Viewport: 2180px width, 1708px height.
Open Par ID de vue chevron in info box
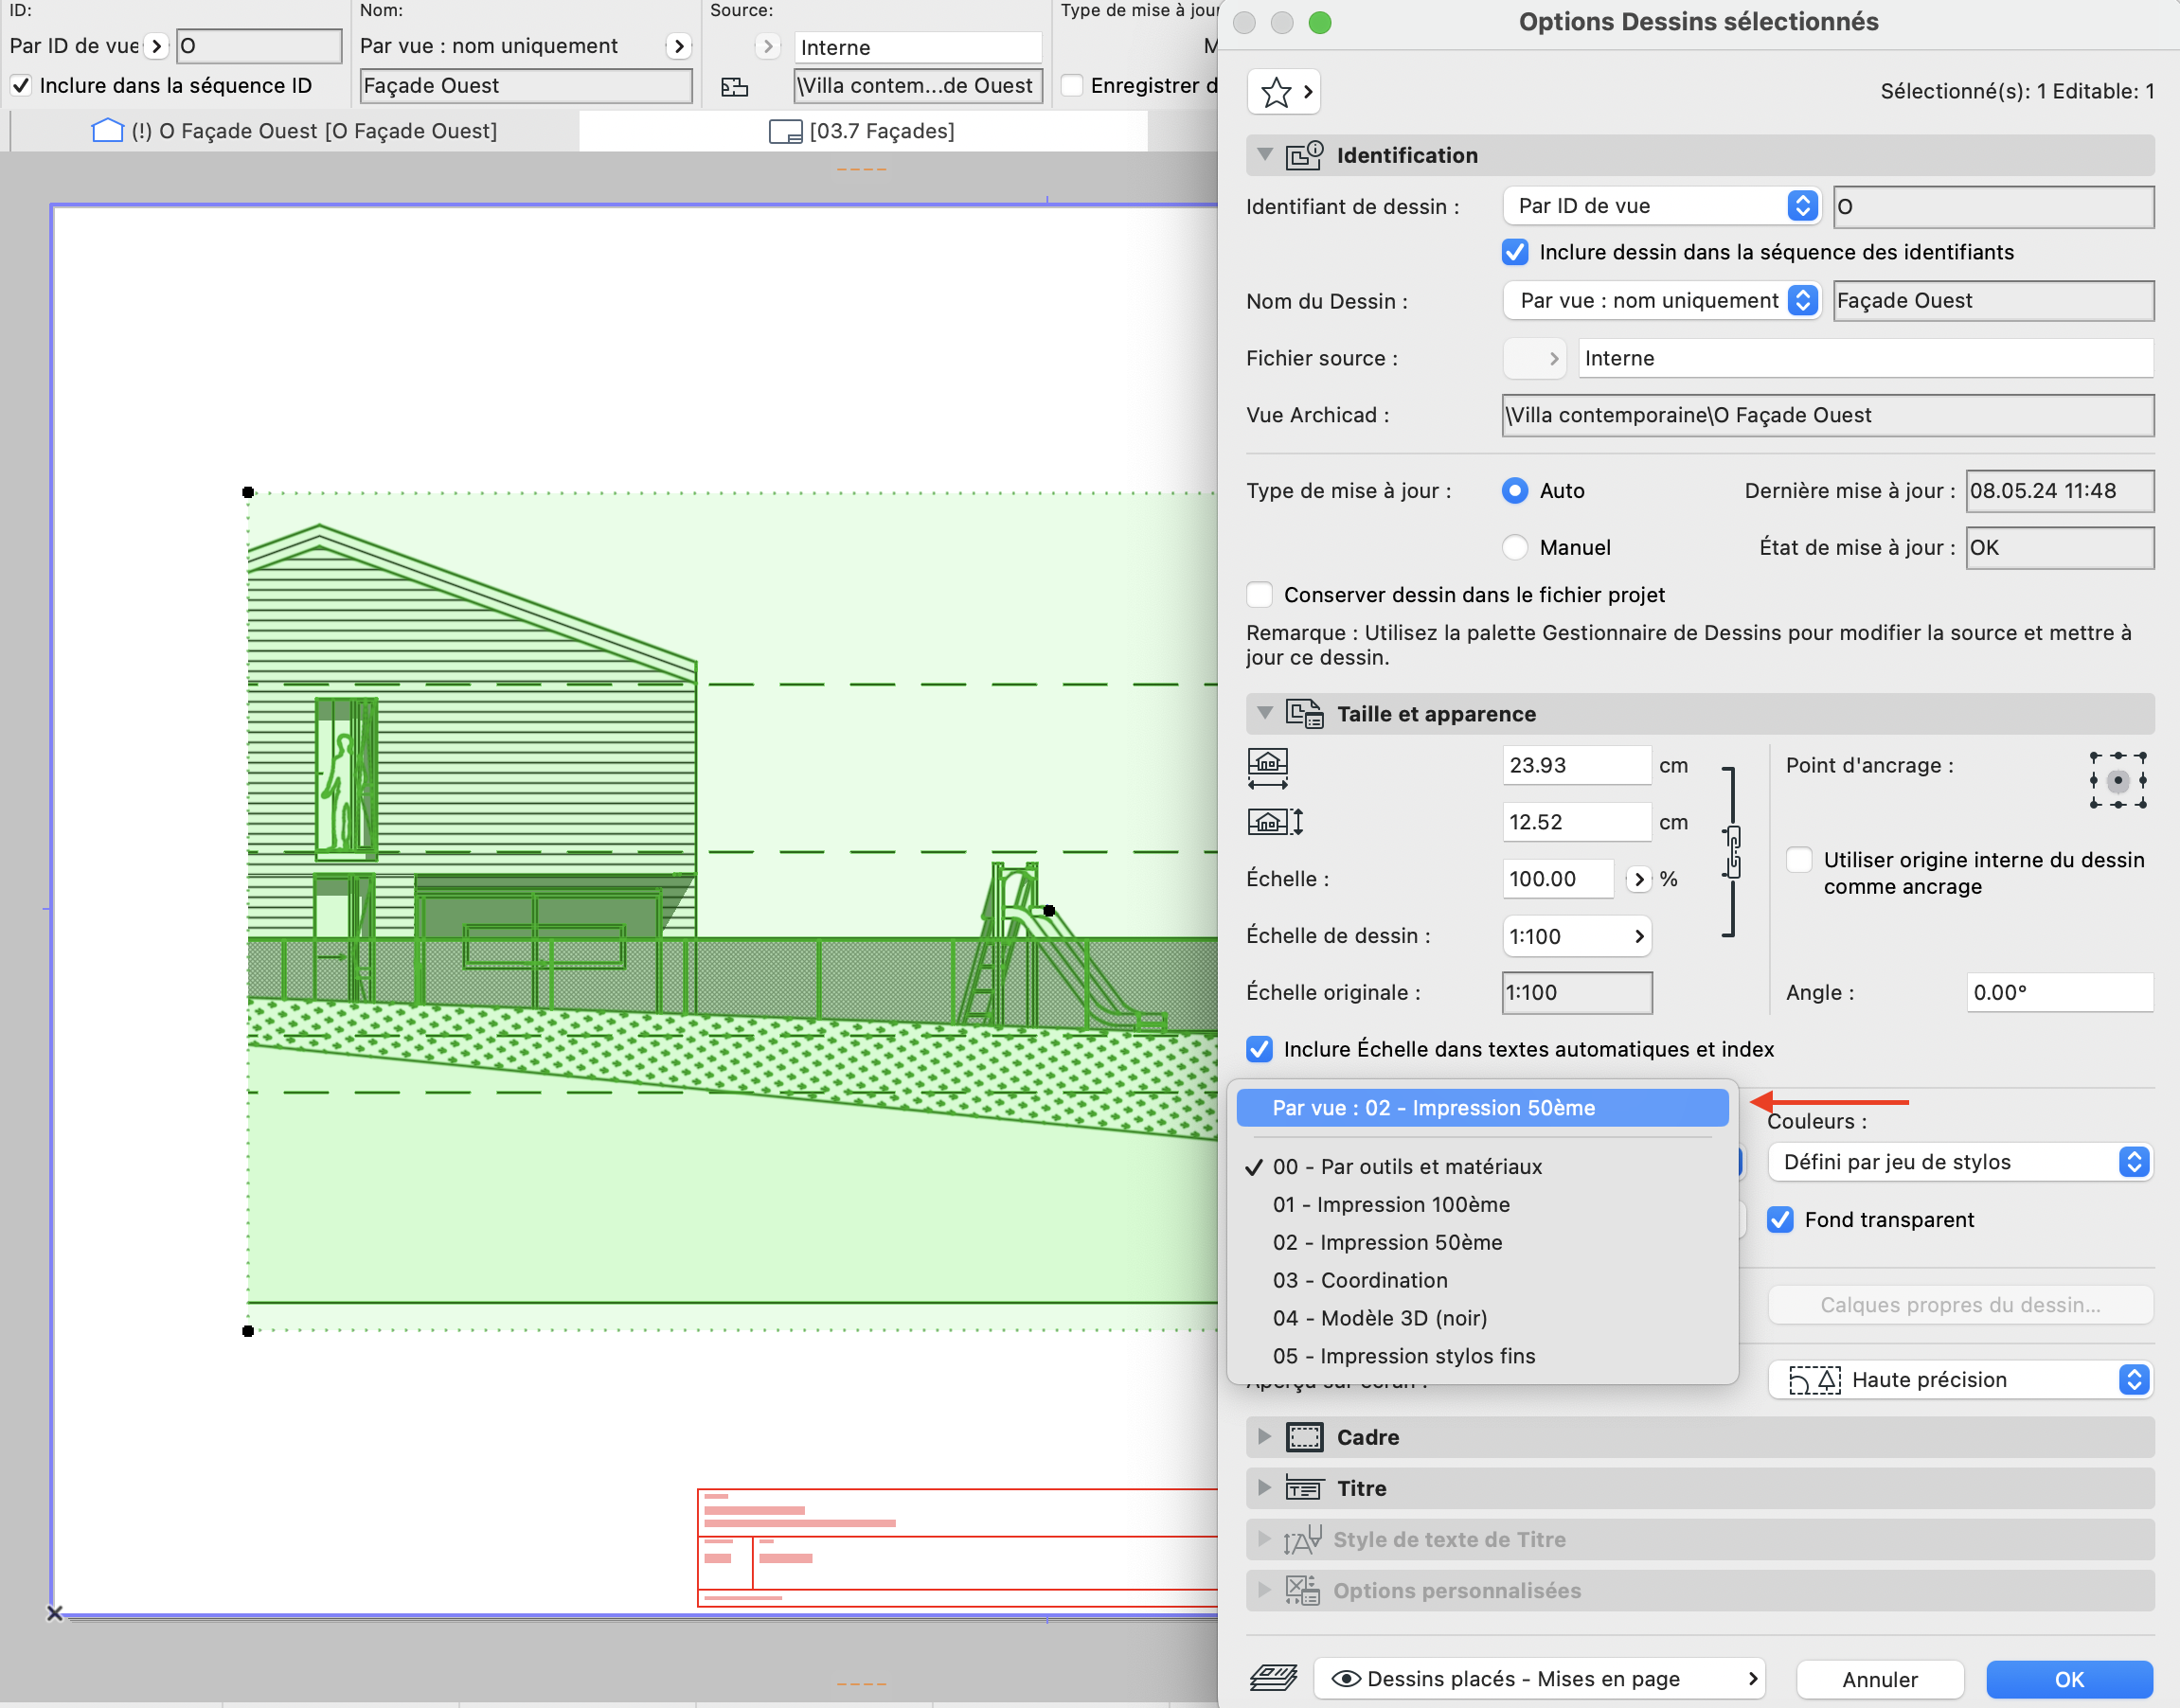pyautogui.click(x=156, y=46)
